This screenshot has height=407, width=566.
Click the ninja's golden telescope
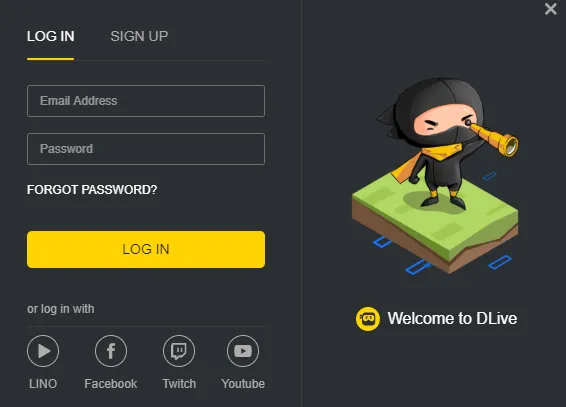coord(493,137)
